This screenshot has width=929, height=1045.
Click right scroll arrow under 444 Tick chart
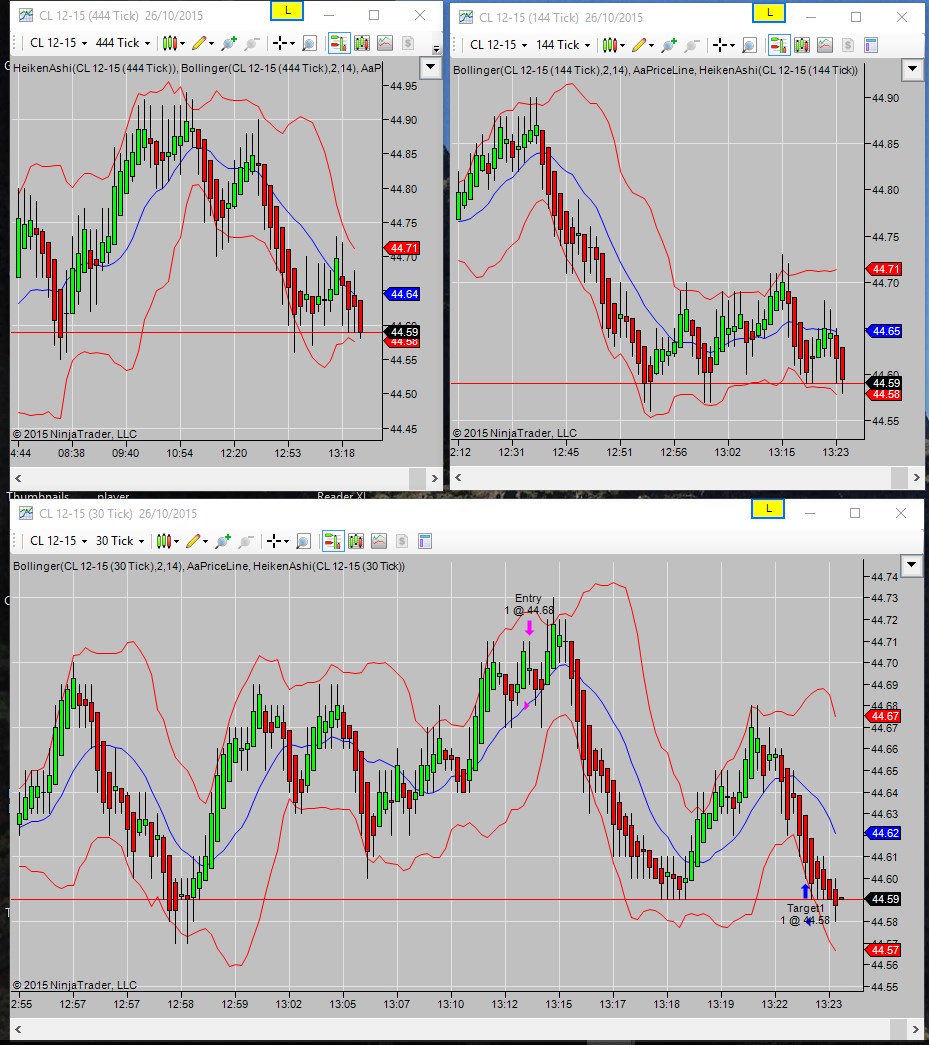pos(435,479)
